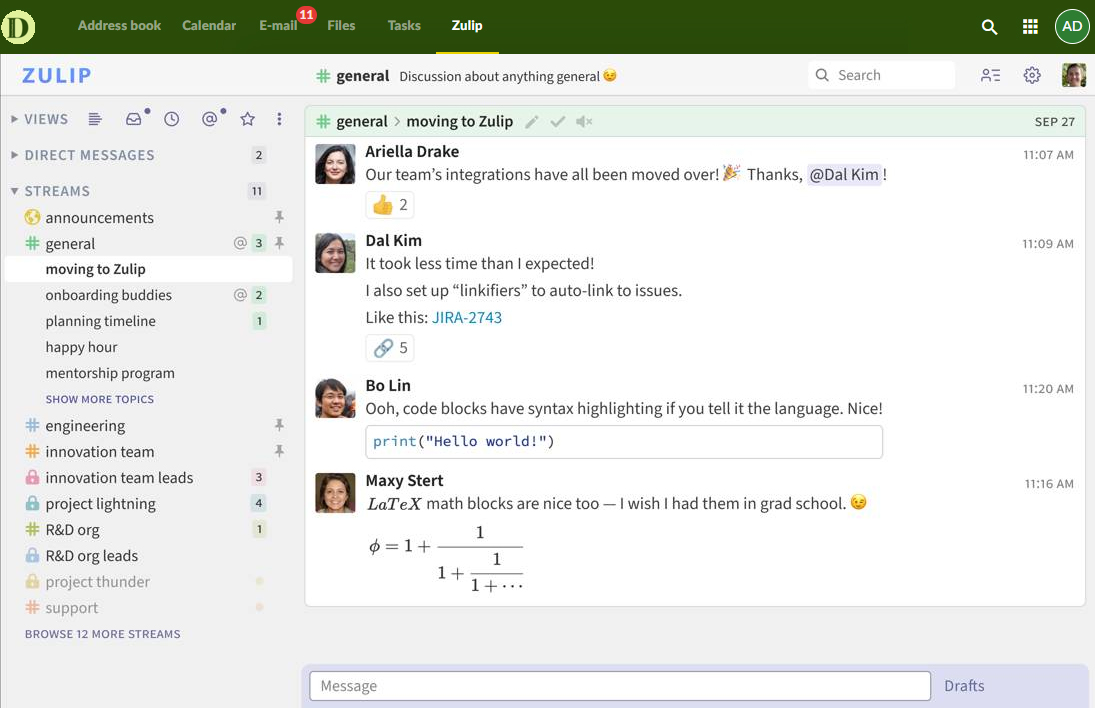
Task: Open the JIRA-2743 link
Action: [467, 318]
